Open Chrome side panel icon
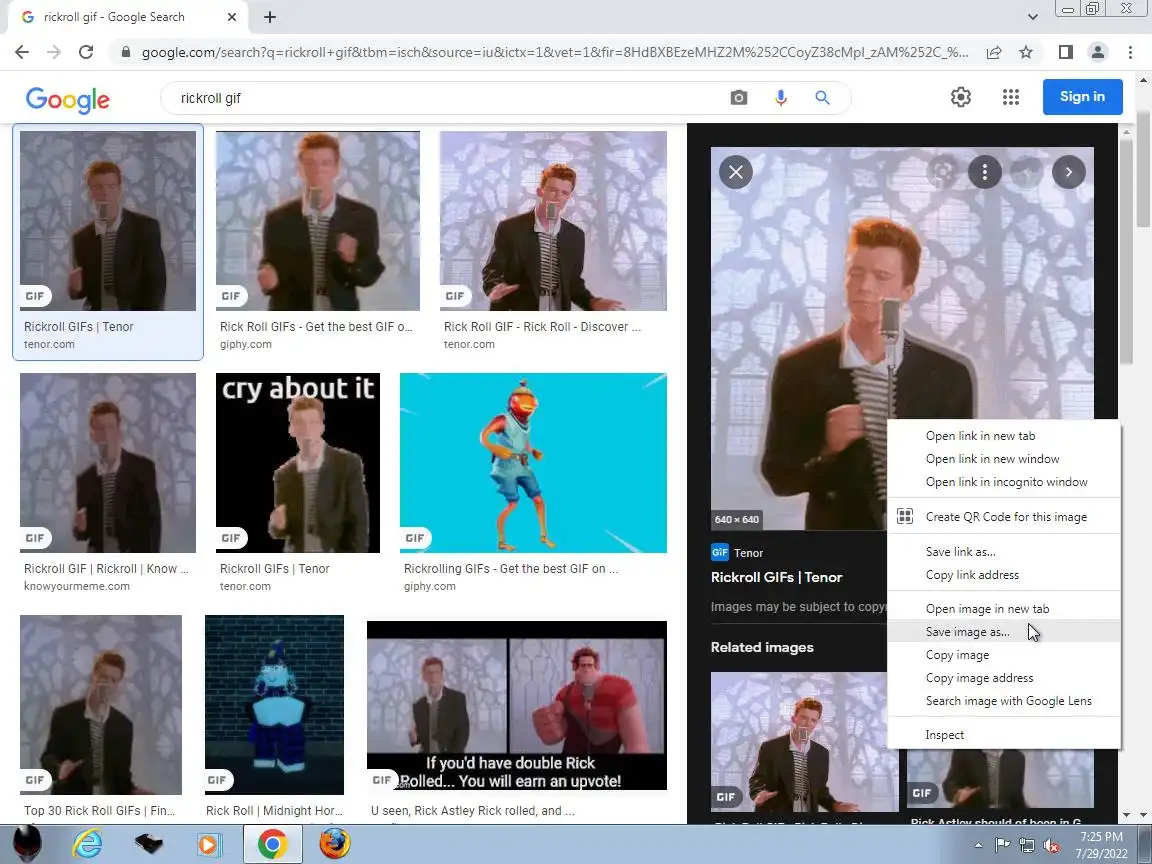Image resolution: width=1152 pixels, height=864 pixels. coord(1065,52)
